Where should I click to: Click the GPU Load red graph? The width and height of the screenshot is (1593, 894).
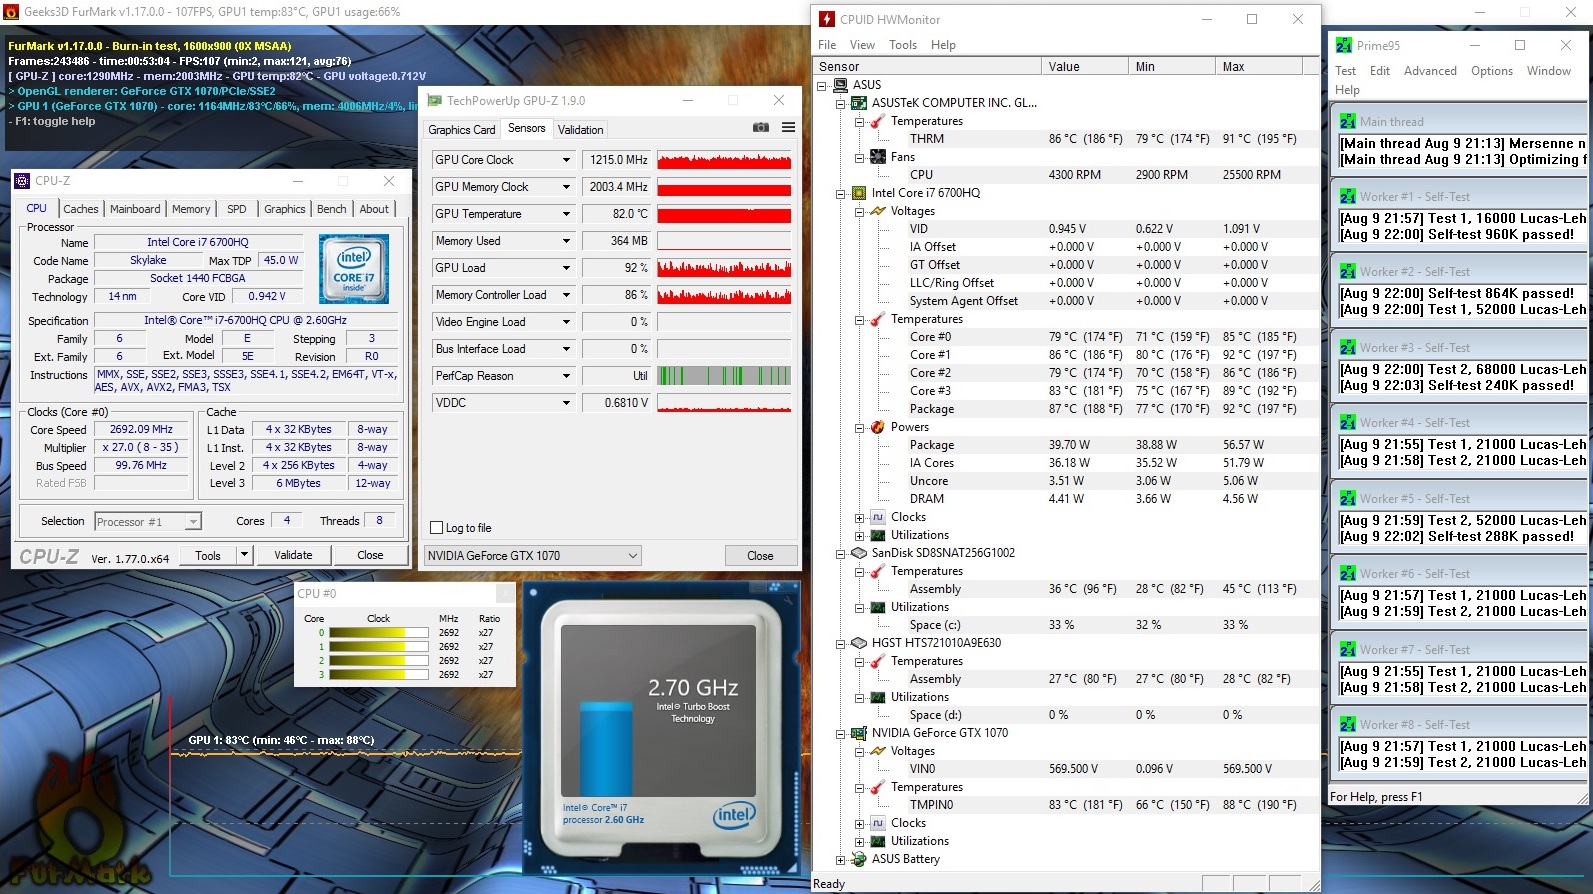(724, 268)
